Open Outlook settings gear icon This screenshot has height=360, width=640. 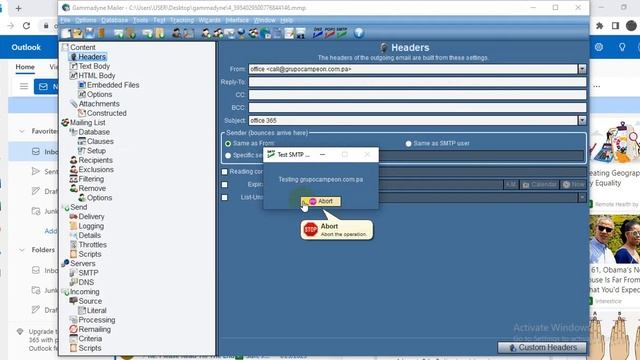(x=599, y=47)
